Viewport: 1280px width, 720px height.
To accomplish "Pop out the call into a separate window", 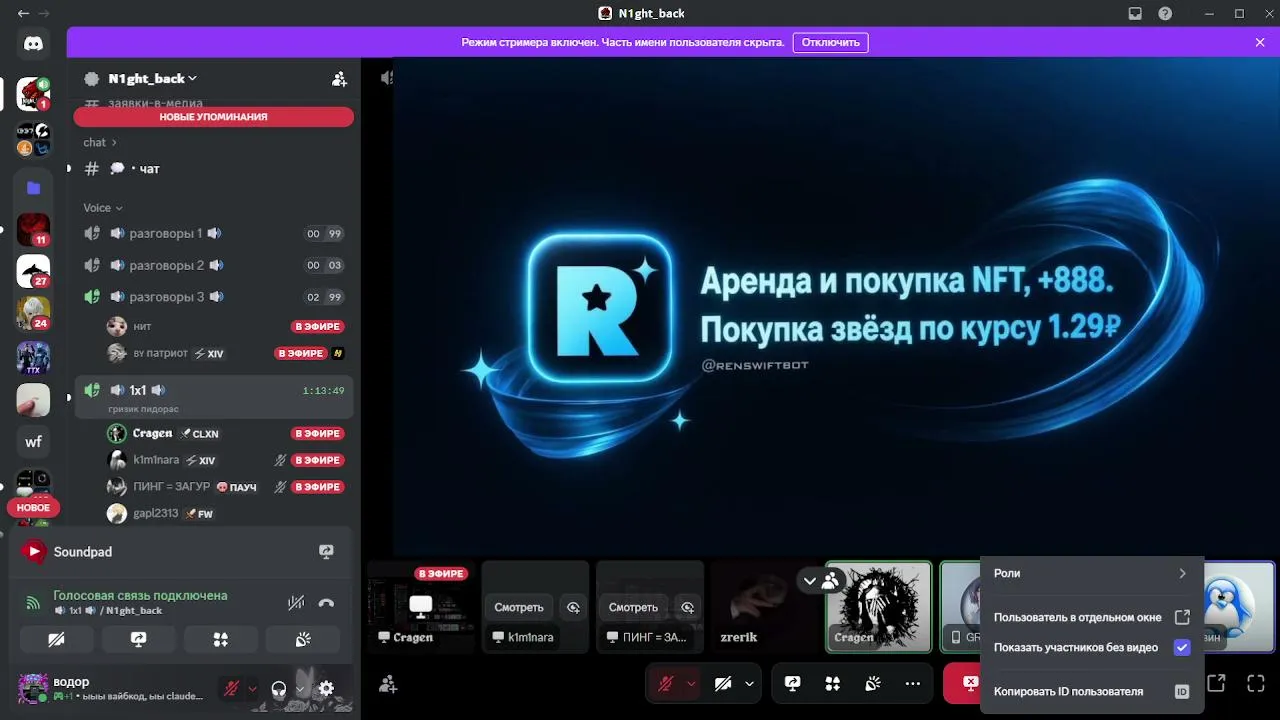I will tap(1216, 684).
